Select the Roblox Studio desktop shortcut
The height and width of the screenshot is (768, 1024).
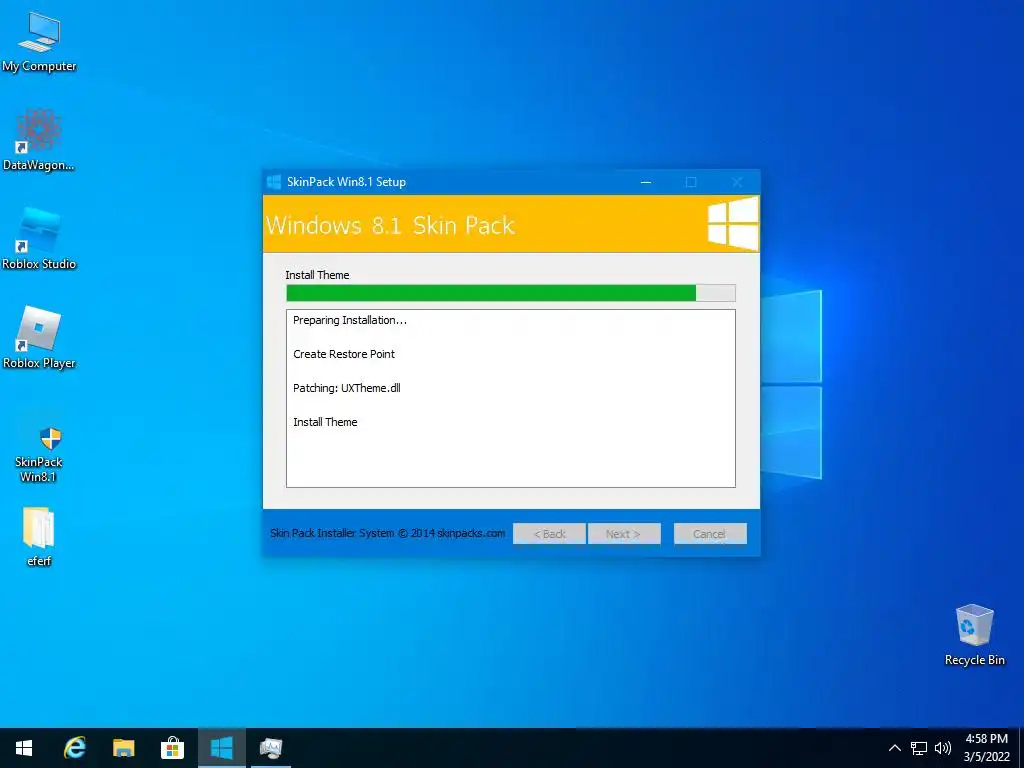pyautogui.click(x=39, y=239)
